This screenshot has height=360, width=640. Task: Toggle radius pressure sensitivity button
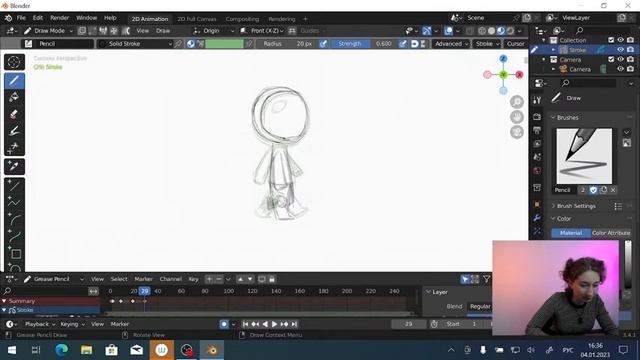[323, 44]
